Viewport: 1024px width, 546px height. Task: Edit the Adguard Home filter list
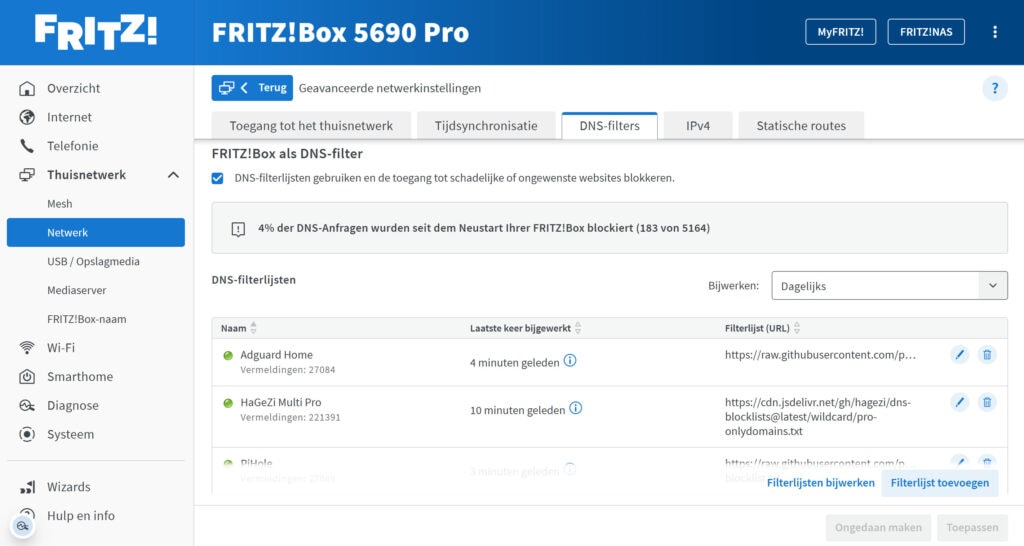coord(959,355)
